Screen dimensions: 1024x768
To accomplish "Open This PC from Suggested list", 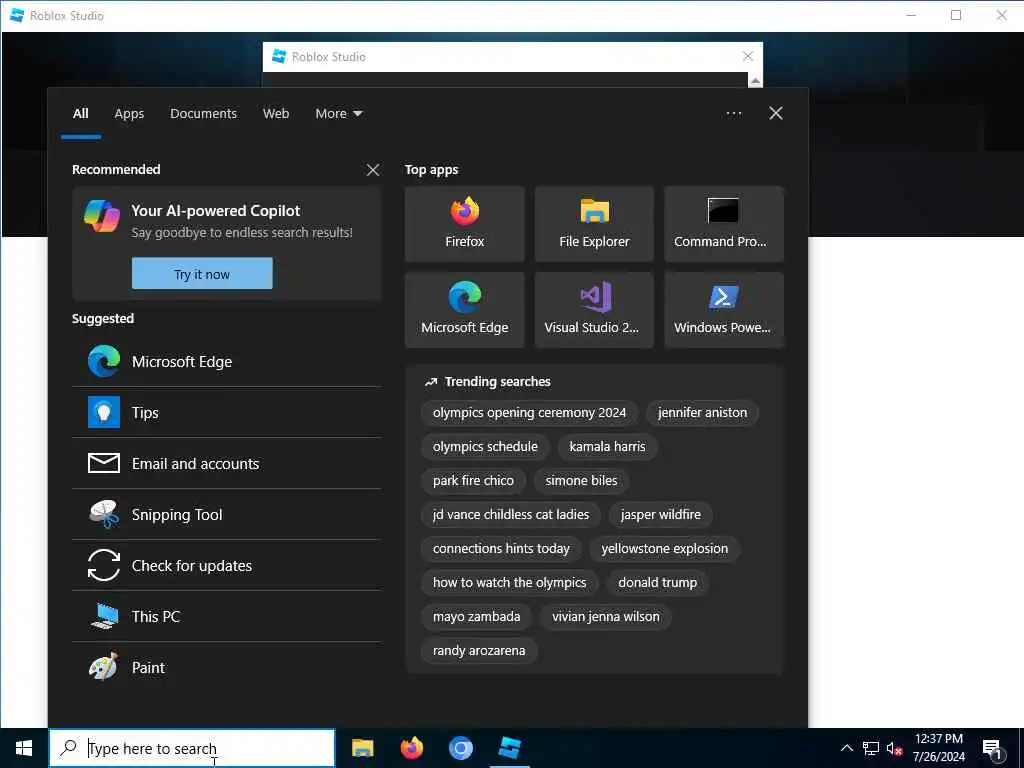I will pos(226,616).
